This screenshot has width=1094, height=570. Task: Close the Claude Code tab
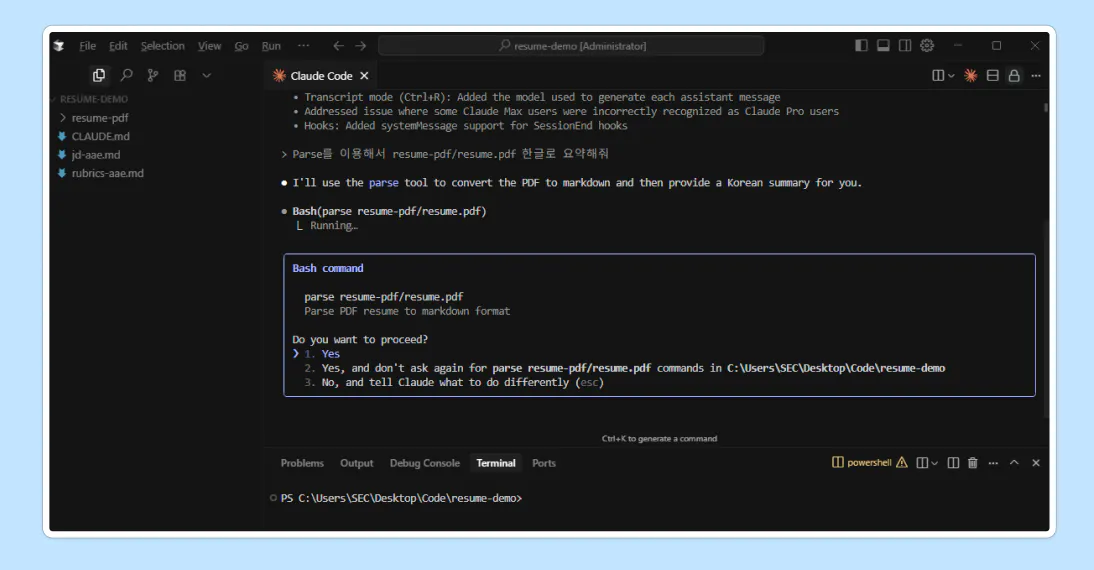364,75
